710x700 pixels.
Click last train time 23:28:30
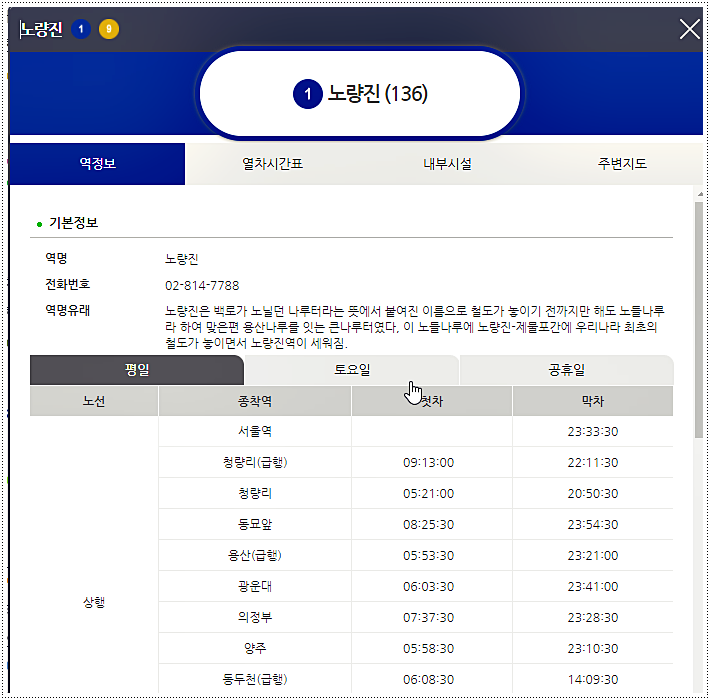(x=593, y=618)
